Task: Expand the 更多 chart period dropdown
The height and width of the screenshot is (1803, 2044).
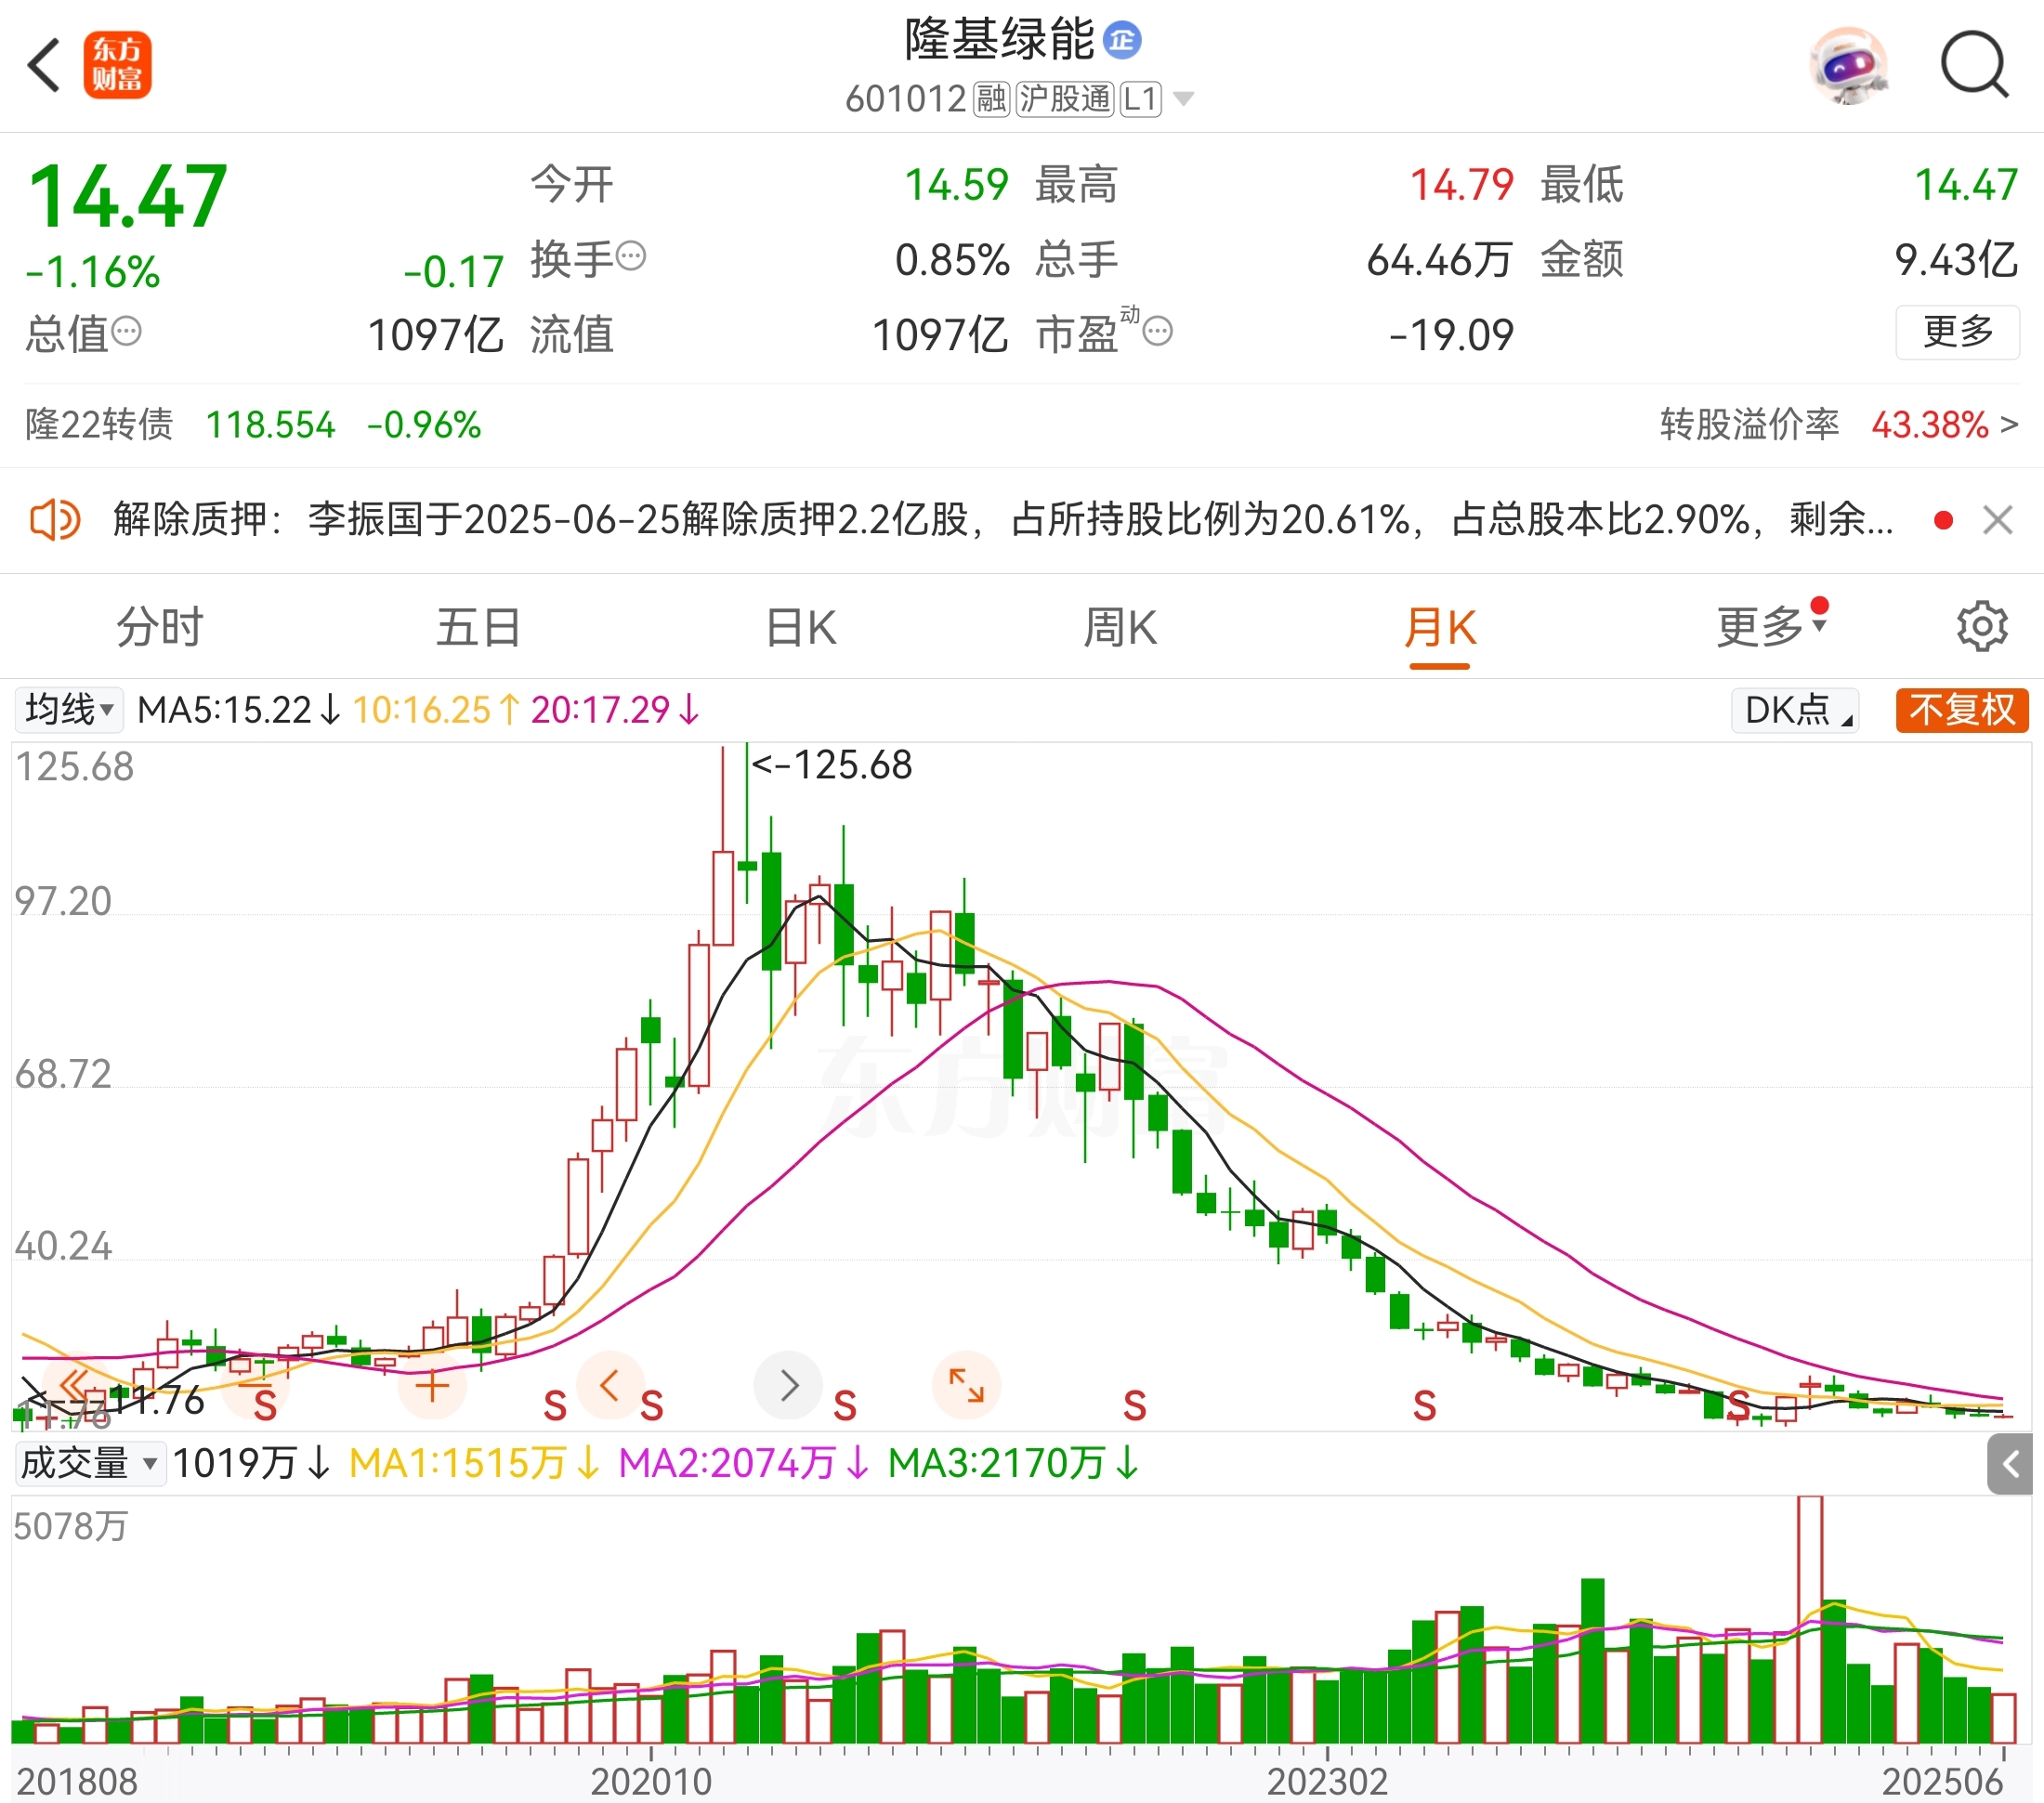Action: (x=1771, y=626)
